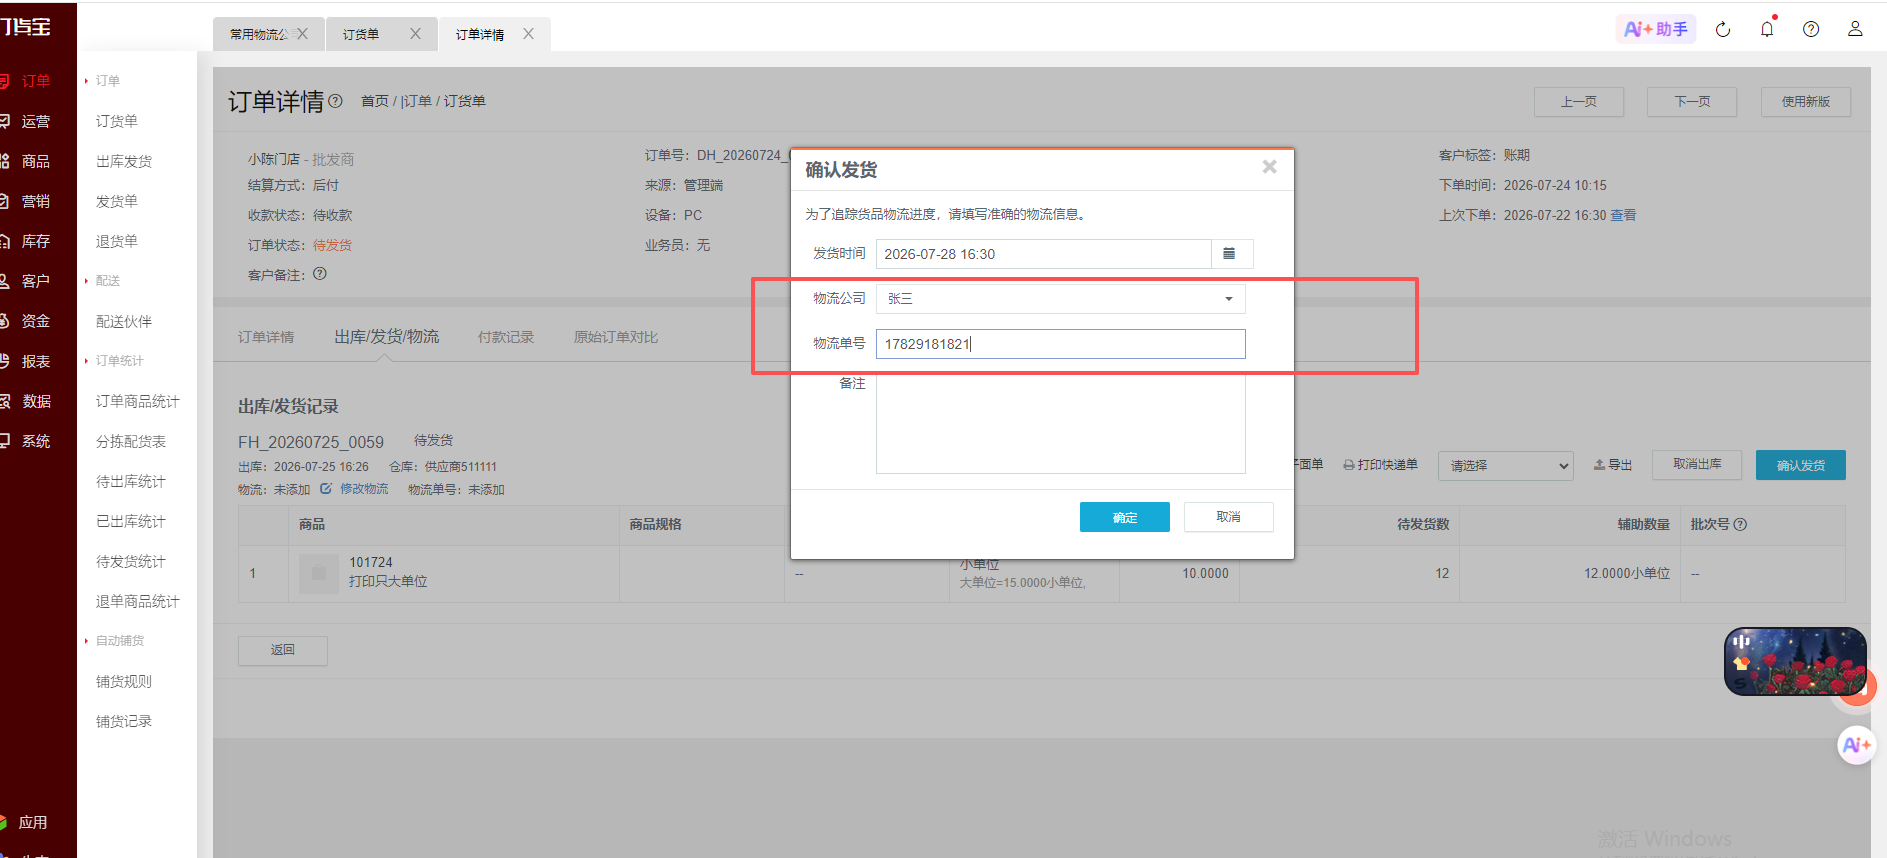This screenshot has width=1887, height=858.
Task: Switch to the 订货单 tab
Action: point(361,34)
